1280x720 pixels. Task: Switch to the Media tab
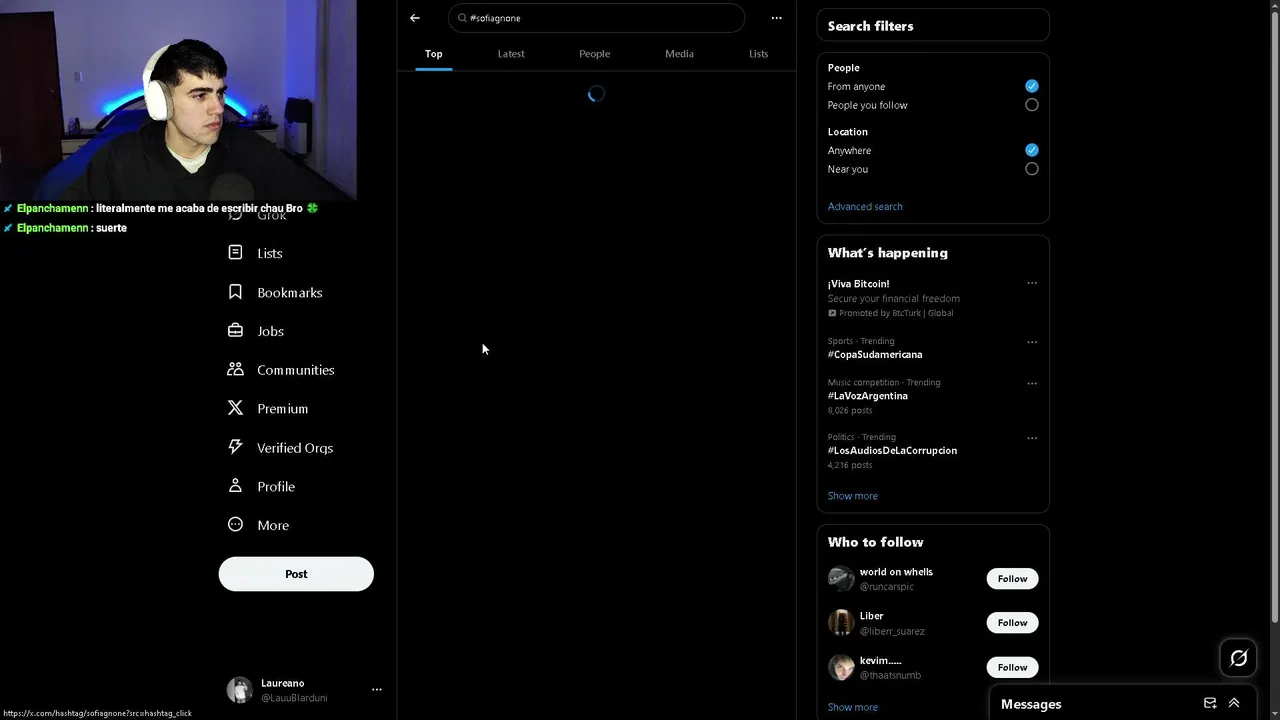679,54
